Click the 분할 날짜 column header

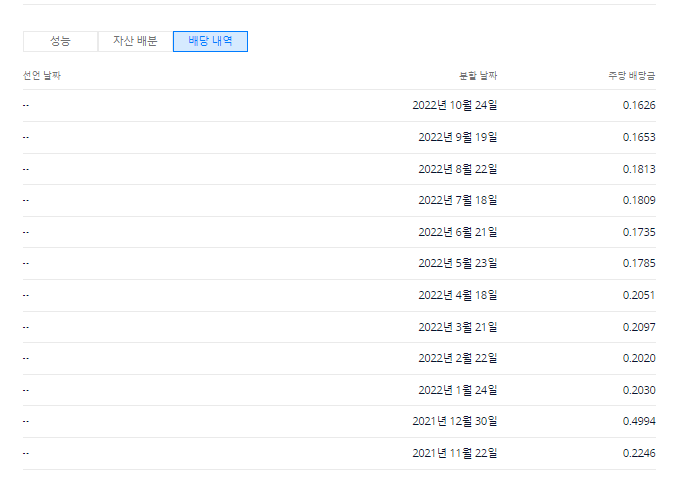[478, 76]
